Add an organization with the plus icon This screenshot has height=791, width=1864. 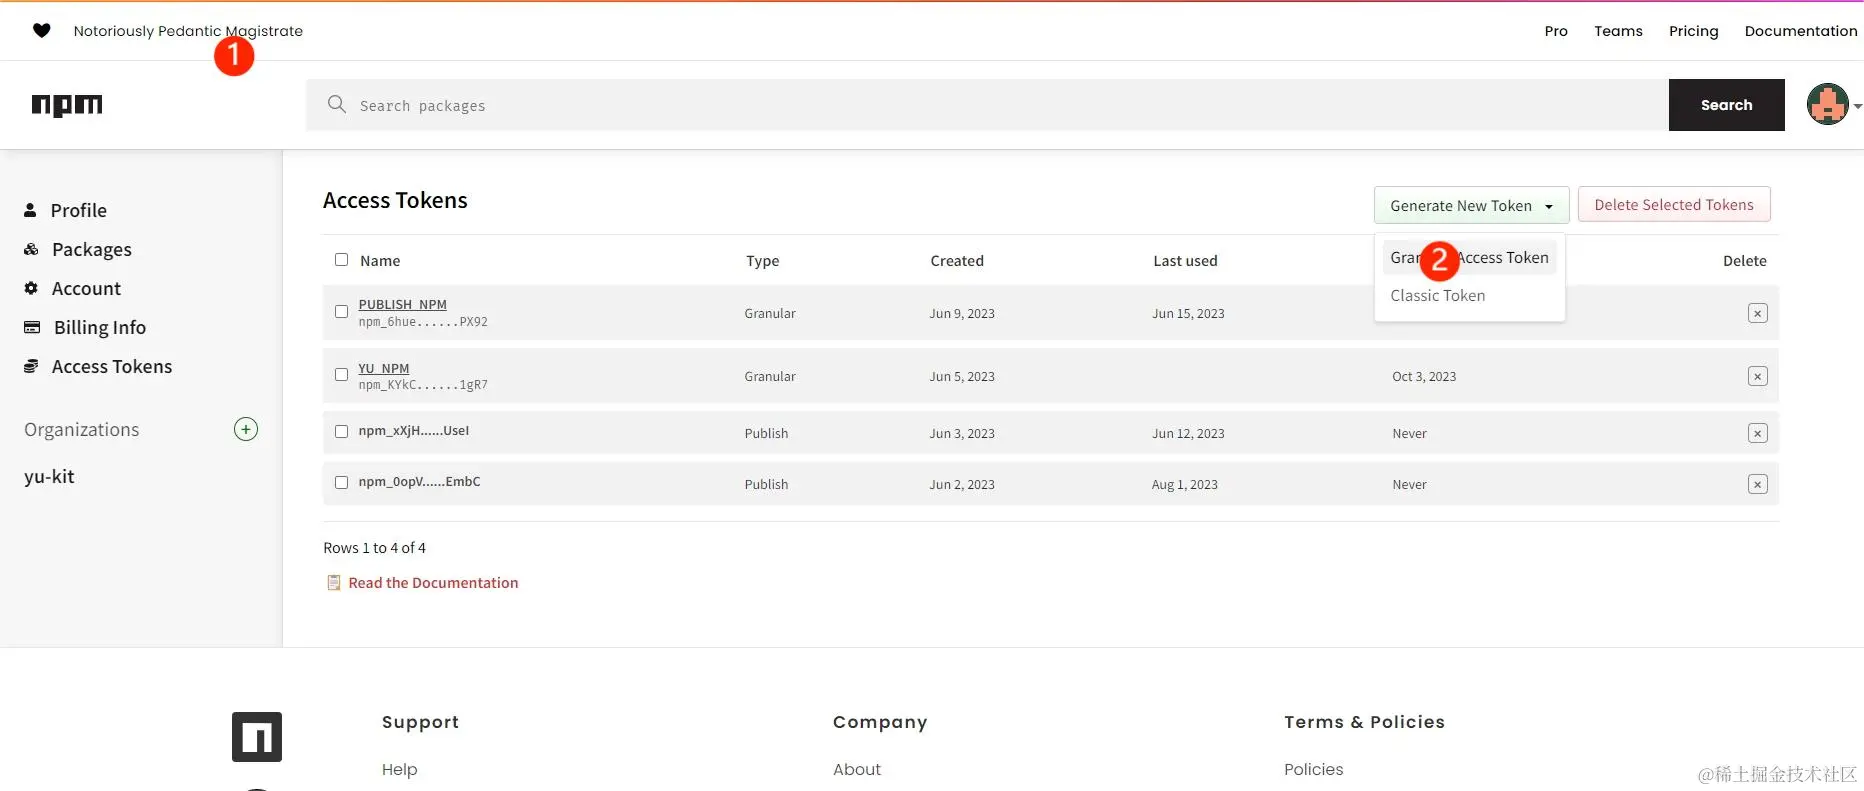coord(246,429)
